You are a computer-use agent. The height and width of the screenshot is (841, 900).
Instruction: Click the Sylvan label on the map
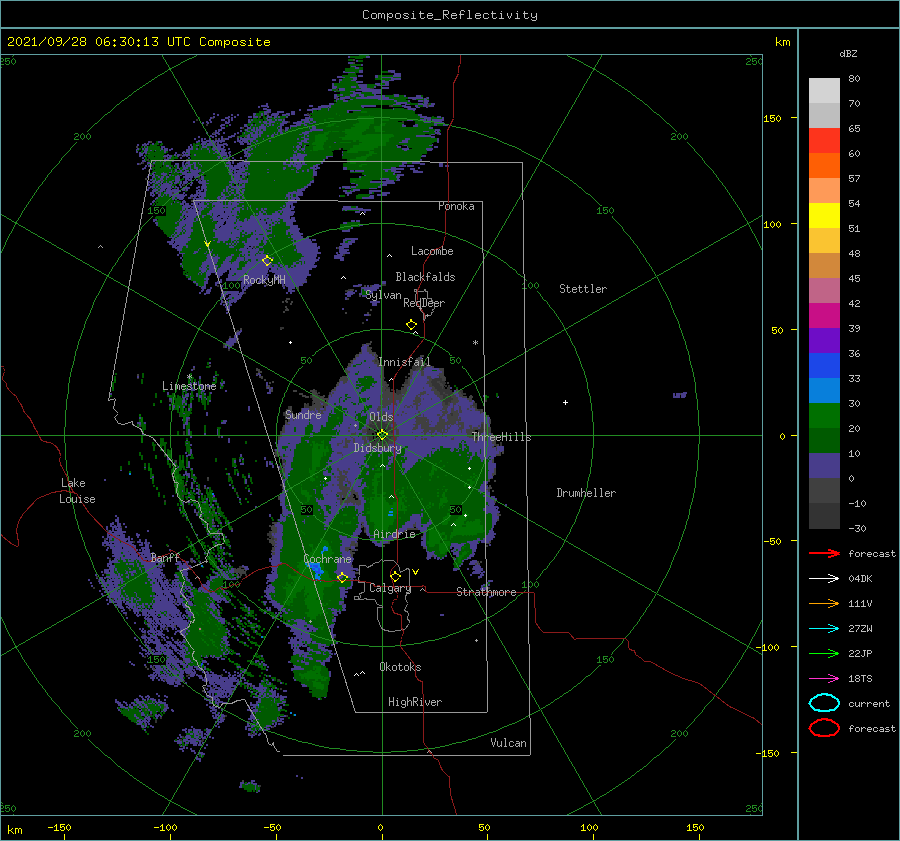pos(383,295)
